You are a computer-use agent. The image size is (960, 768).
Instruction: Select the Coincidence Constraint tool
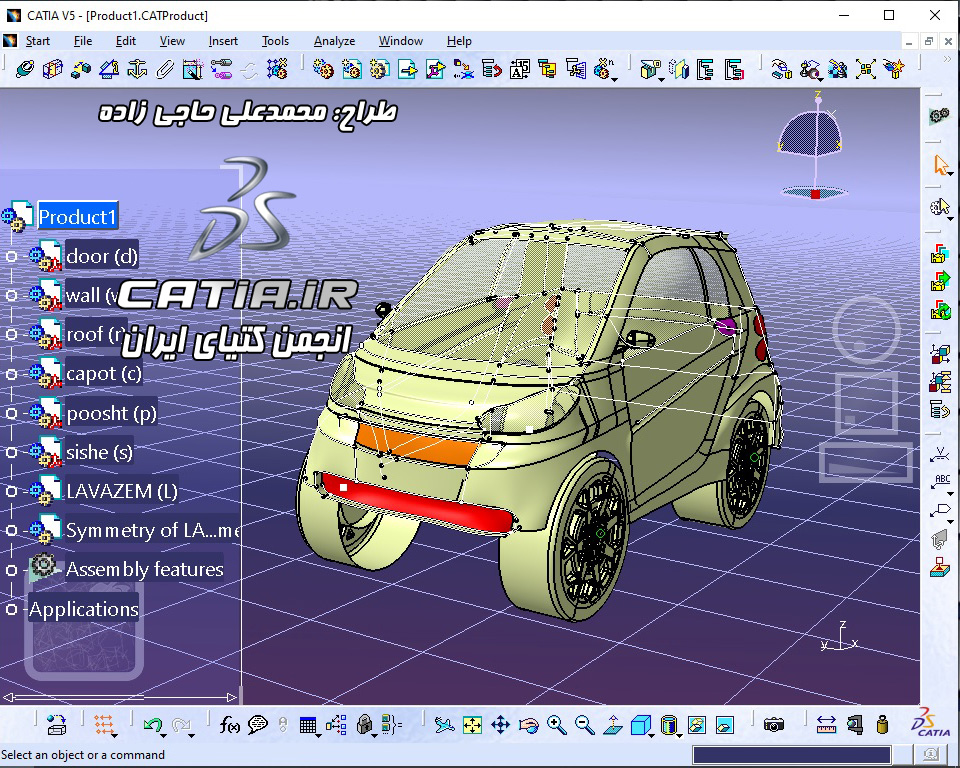[24, 69]
